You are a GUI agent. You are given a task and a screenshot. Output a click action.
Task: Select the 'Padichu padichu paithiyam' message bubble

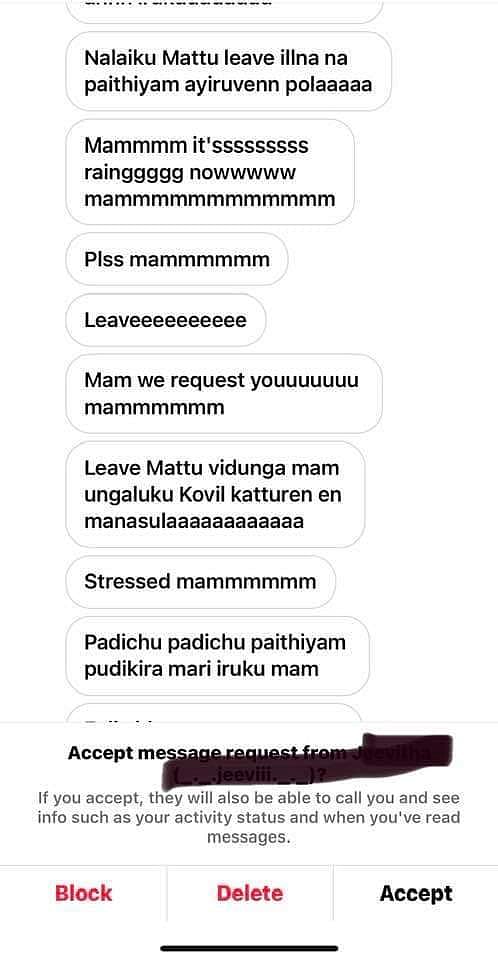tap(217, 655)
